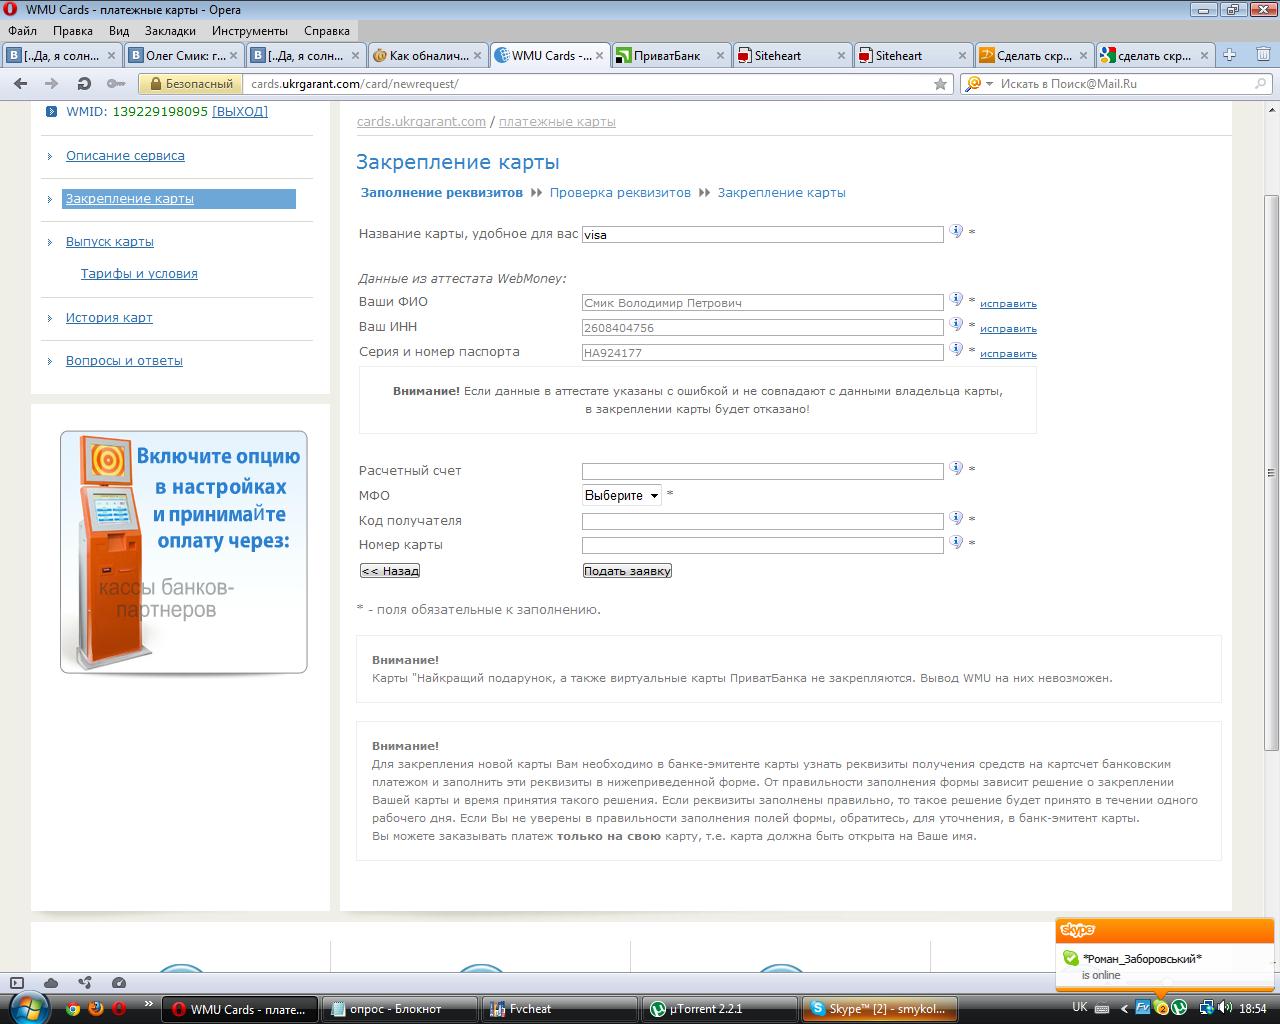Click into the Расчетный счет input field
The height and width of the screenshot is (1024, 1280).
point(763,471)
